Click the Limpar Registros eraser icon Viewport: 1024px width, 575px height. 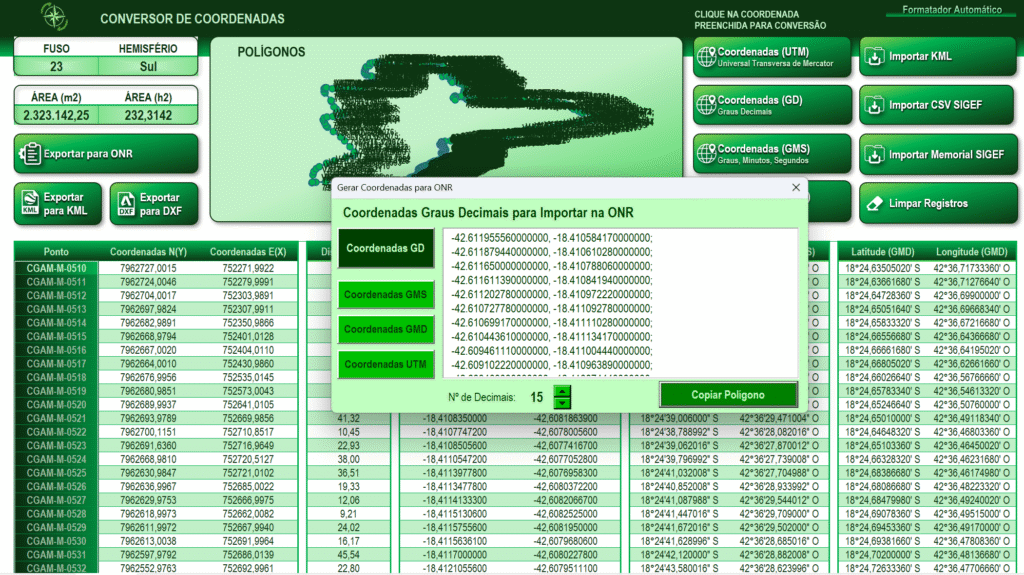click(874, 204)
